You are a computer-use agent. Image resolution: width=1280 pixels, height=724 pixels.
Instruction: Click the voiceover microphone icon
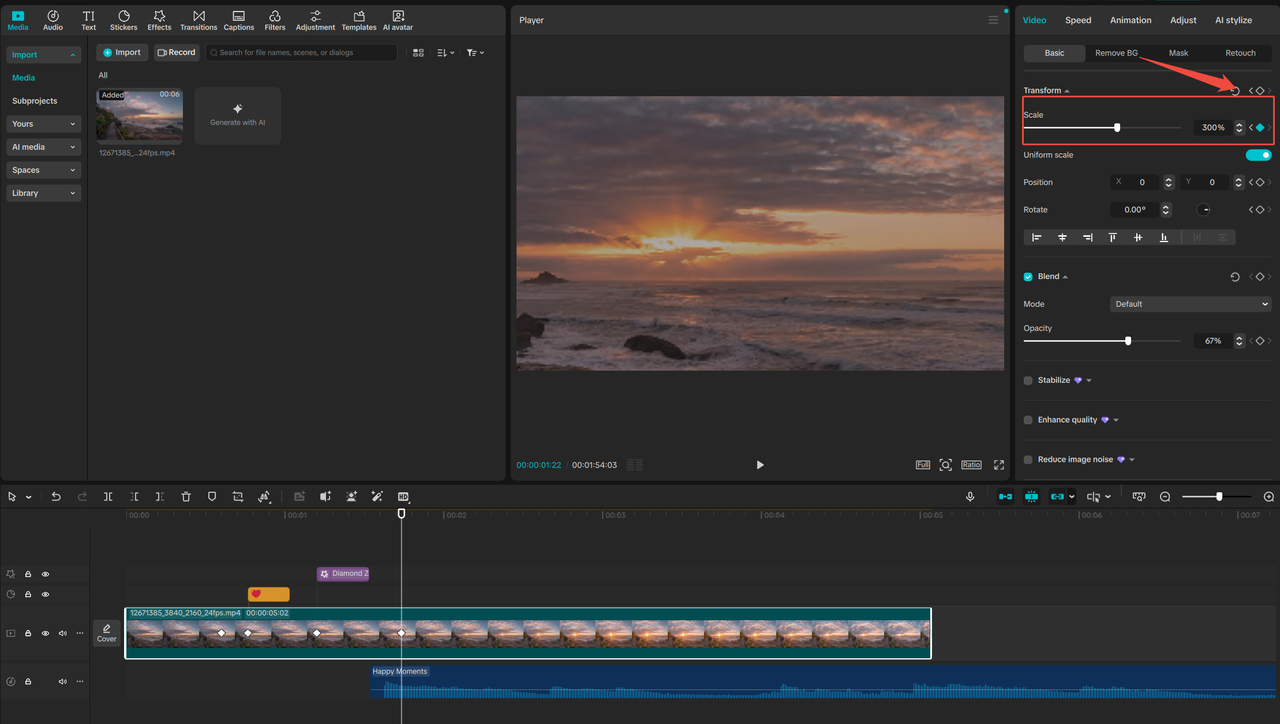point(969,496)
